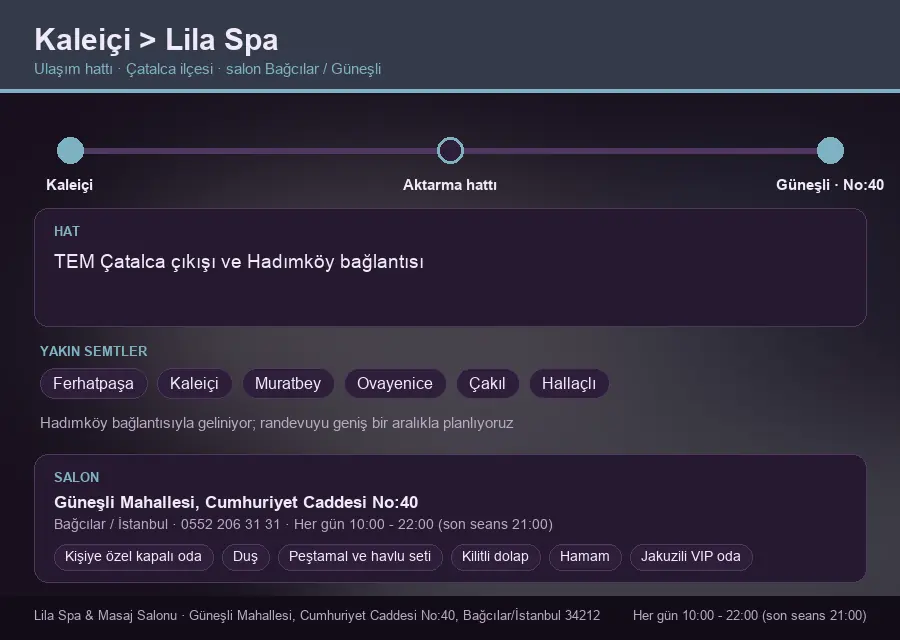Viewport: 900px width, 640px height.
Task: Click the Kaleiçi label under route line
Action: pyautogui.click(x=69, y=185)
